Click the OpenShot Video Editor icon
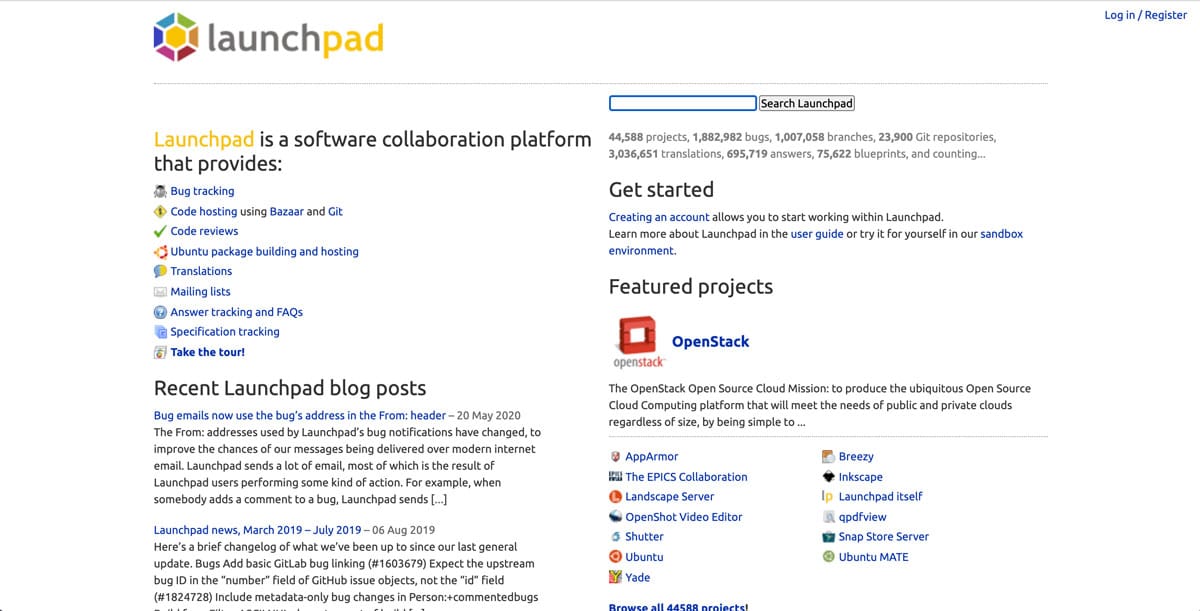Screen dimensions: 1200x611 point(615,517)
